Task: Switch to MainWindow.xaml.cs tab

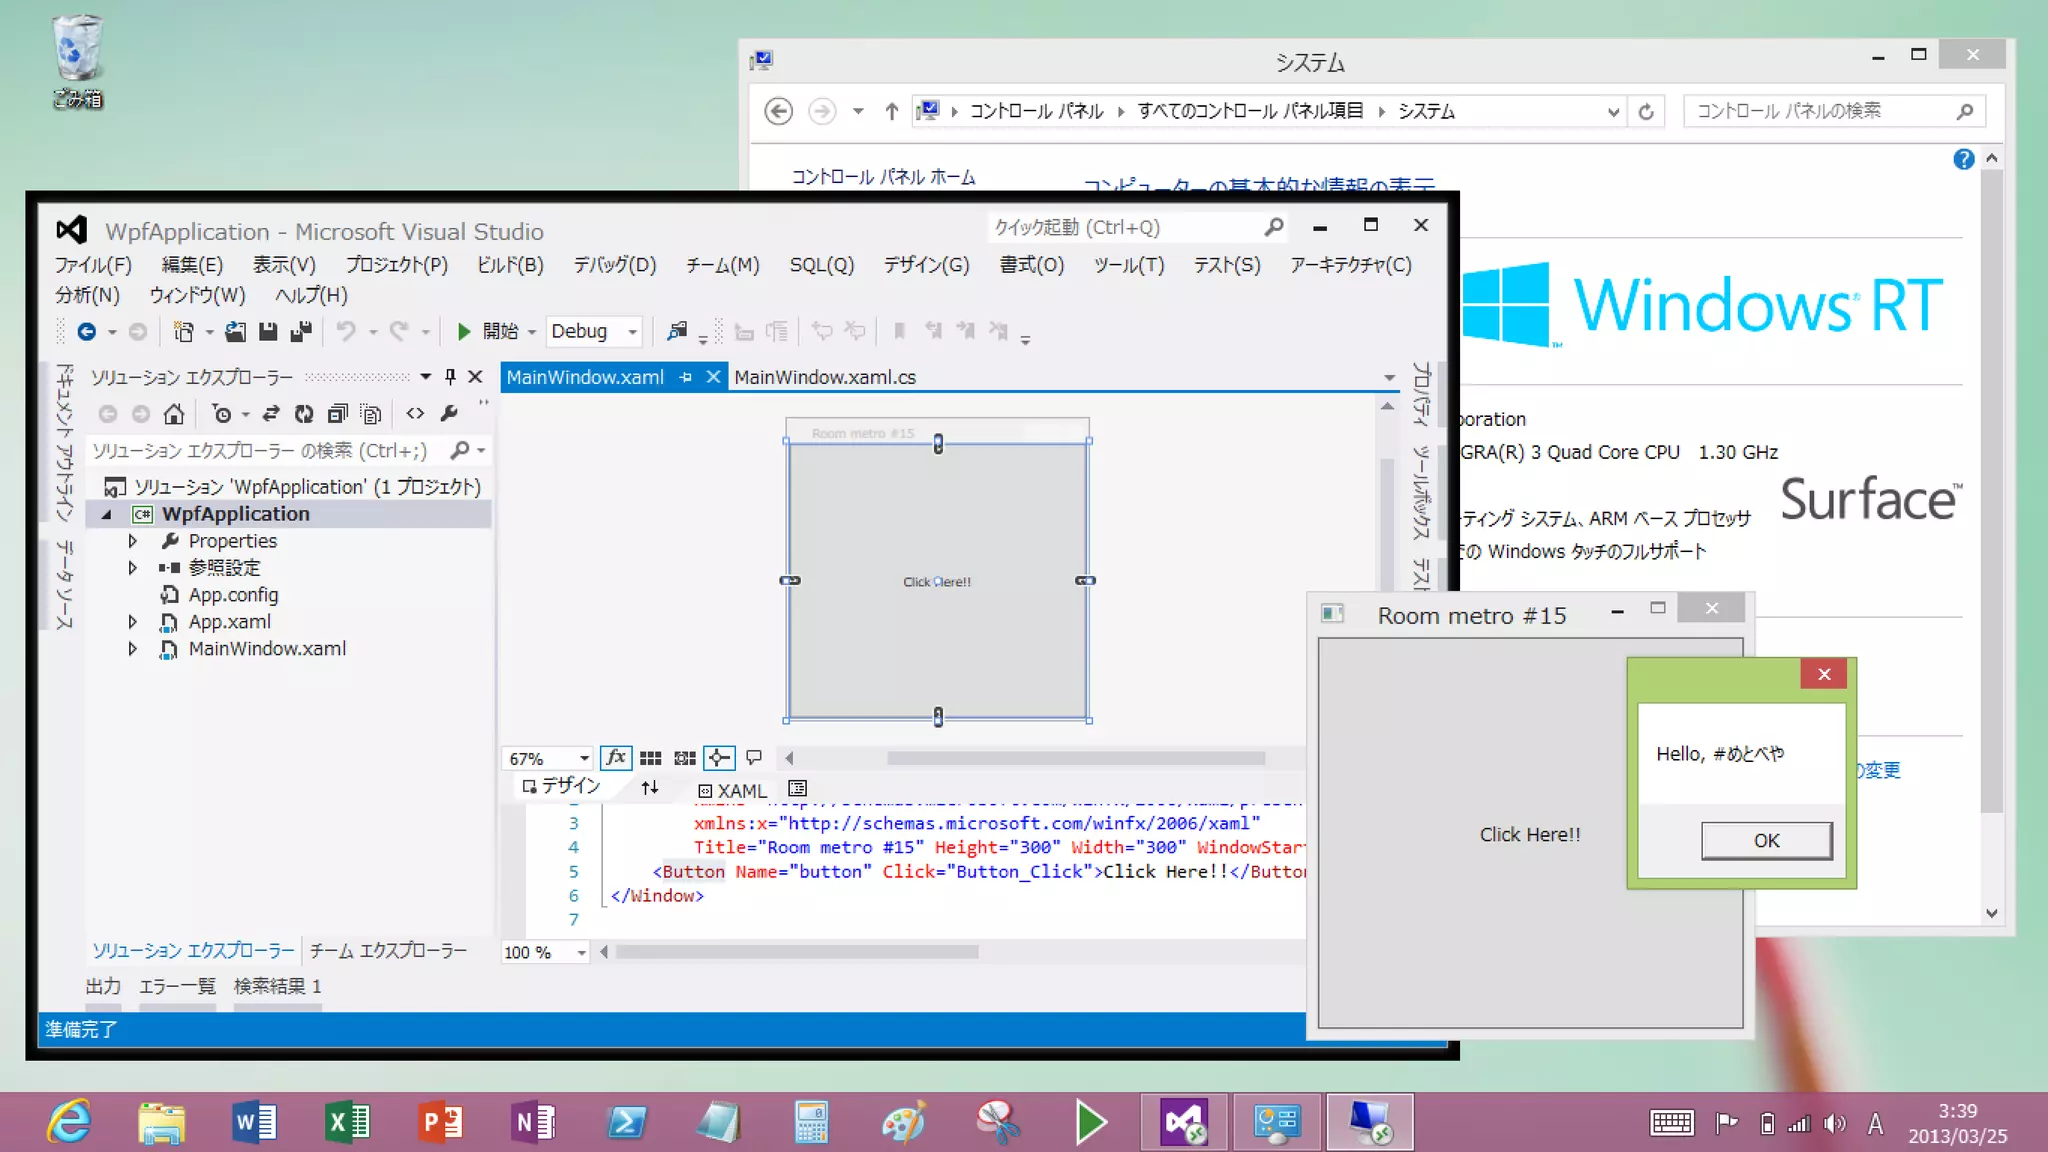Action: point(825,377)
